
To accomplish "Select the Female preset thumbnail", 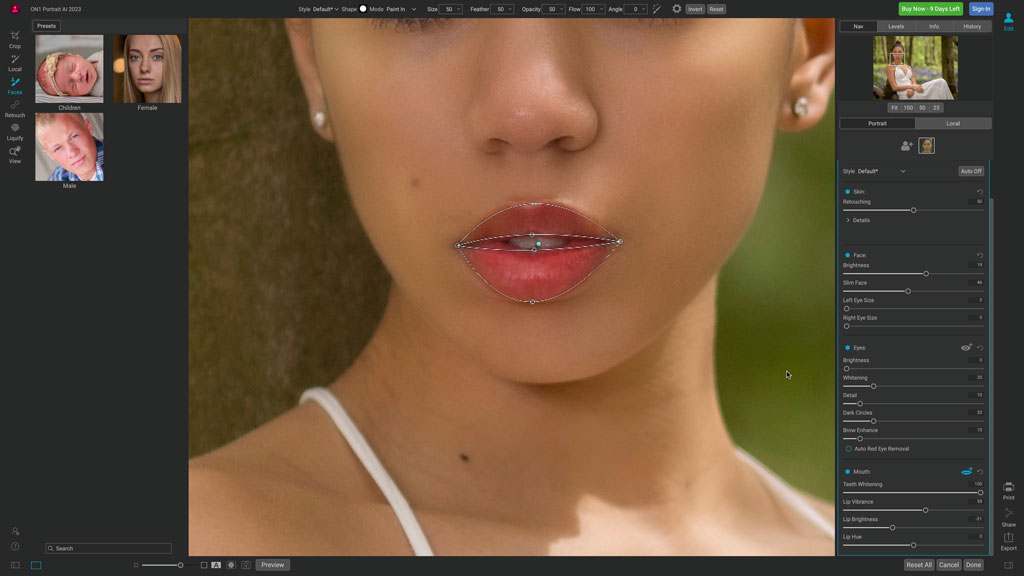I will pos(148,68).
